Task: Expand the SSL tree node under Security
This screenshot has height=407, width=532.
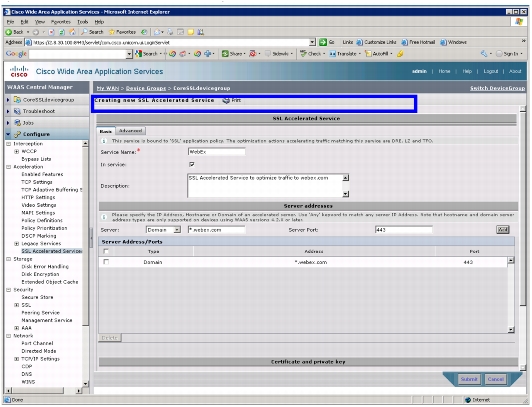Action: point(16,305)
